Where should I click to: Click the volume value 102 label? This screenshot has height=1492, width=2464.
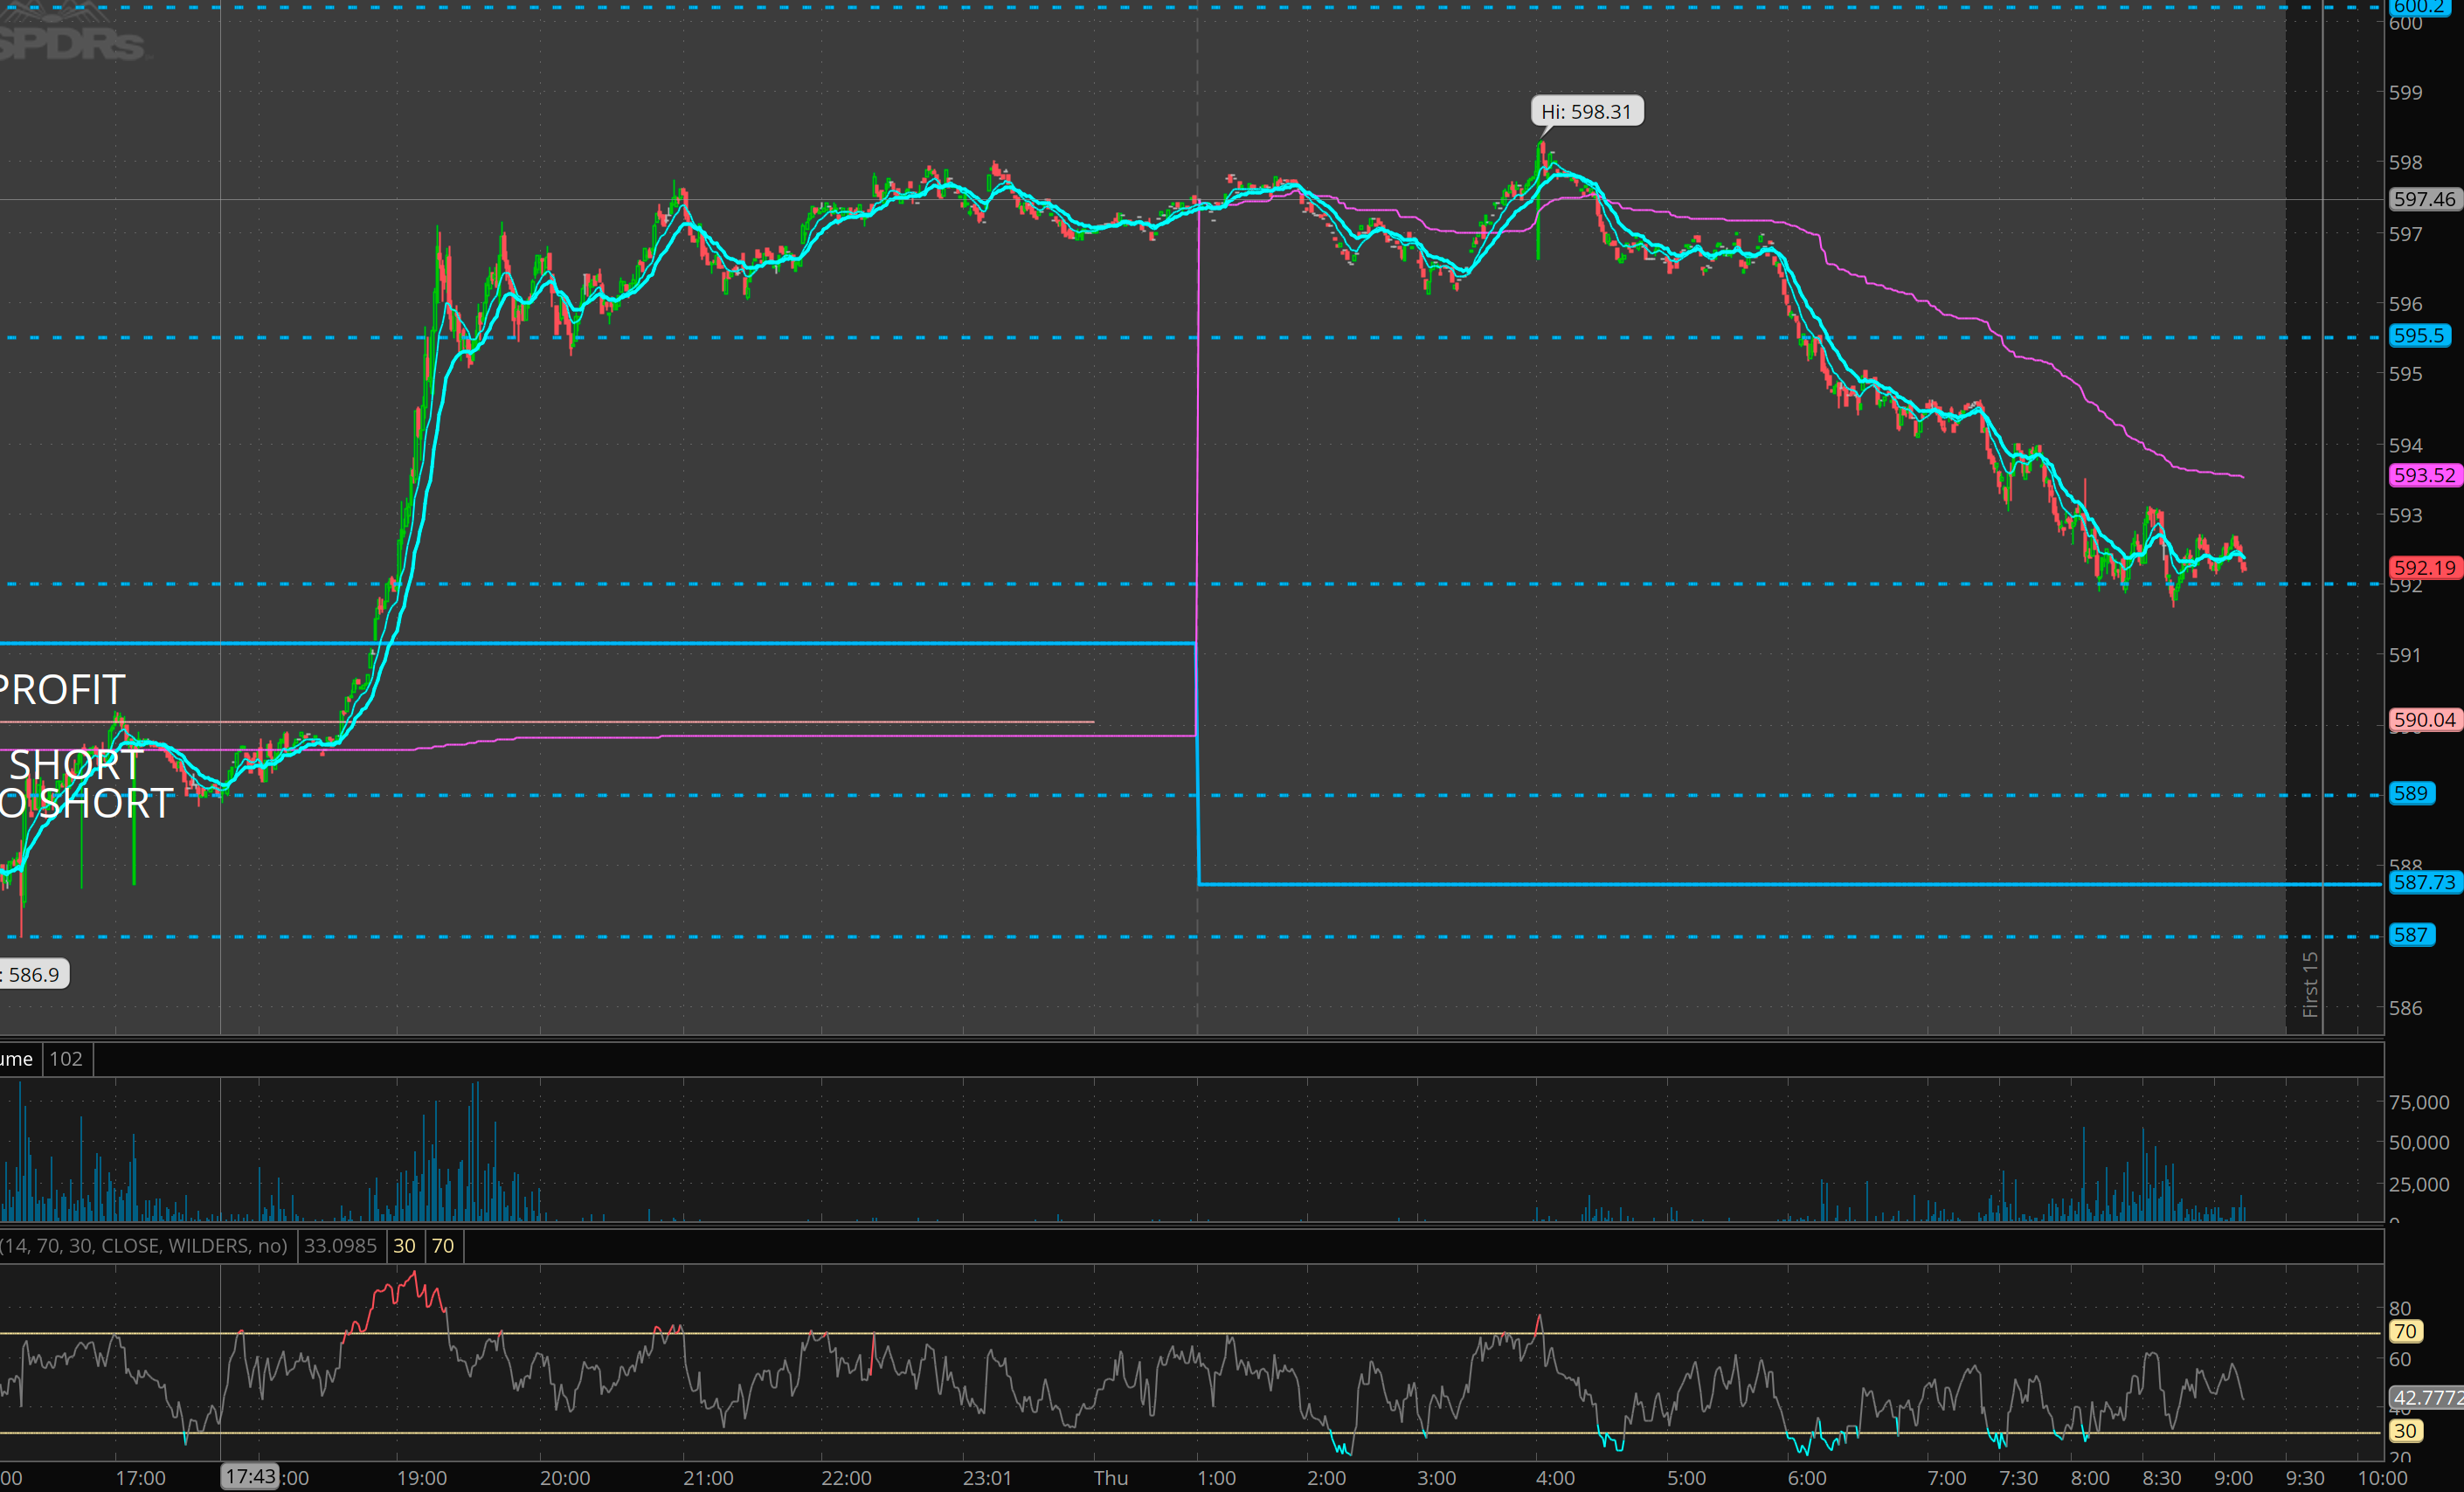click(66, 1059)
